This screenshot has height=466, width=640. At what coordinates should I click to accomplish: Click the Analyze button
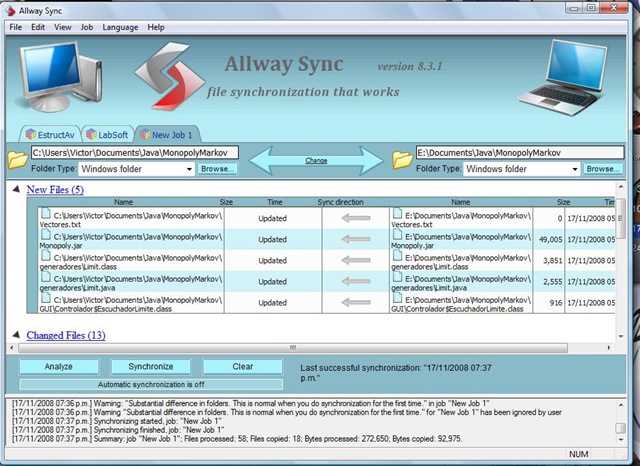pyautogui.click(x=59, y=366)
